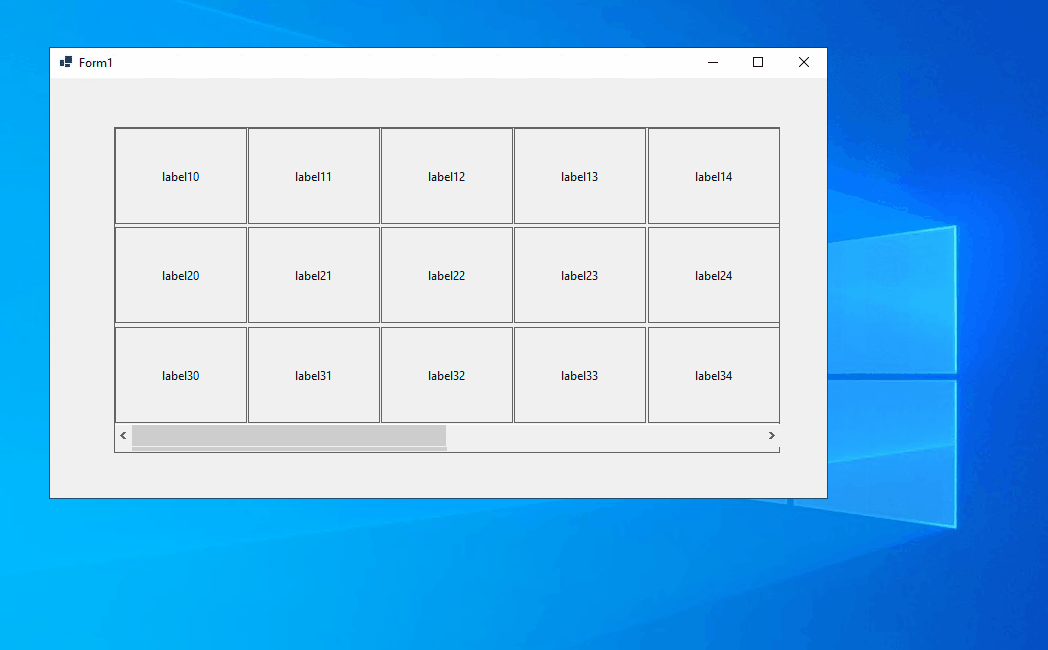This screenshot has width=1048, height=650.
Task: Click the left scroll arrow of horizontal scrollbar
Action: (x=123, y=436)
